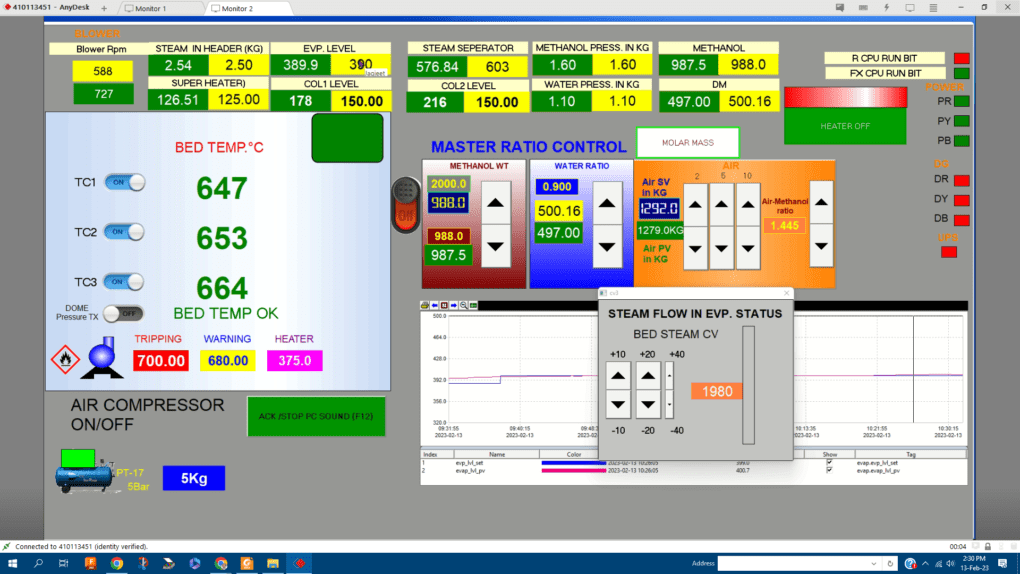Open notification center icon in taskbar

pyautogui.click(x=1002, y=564)
